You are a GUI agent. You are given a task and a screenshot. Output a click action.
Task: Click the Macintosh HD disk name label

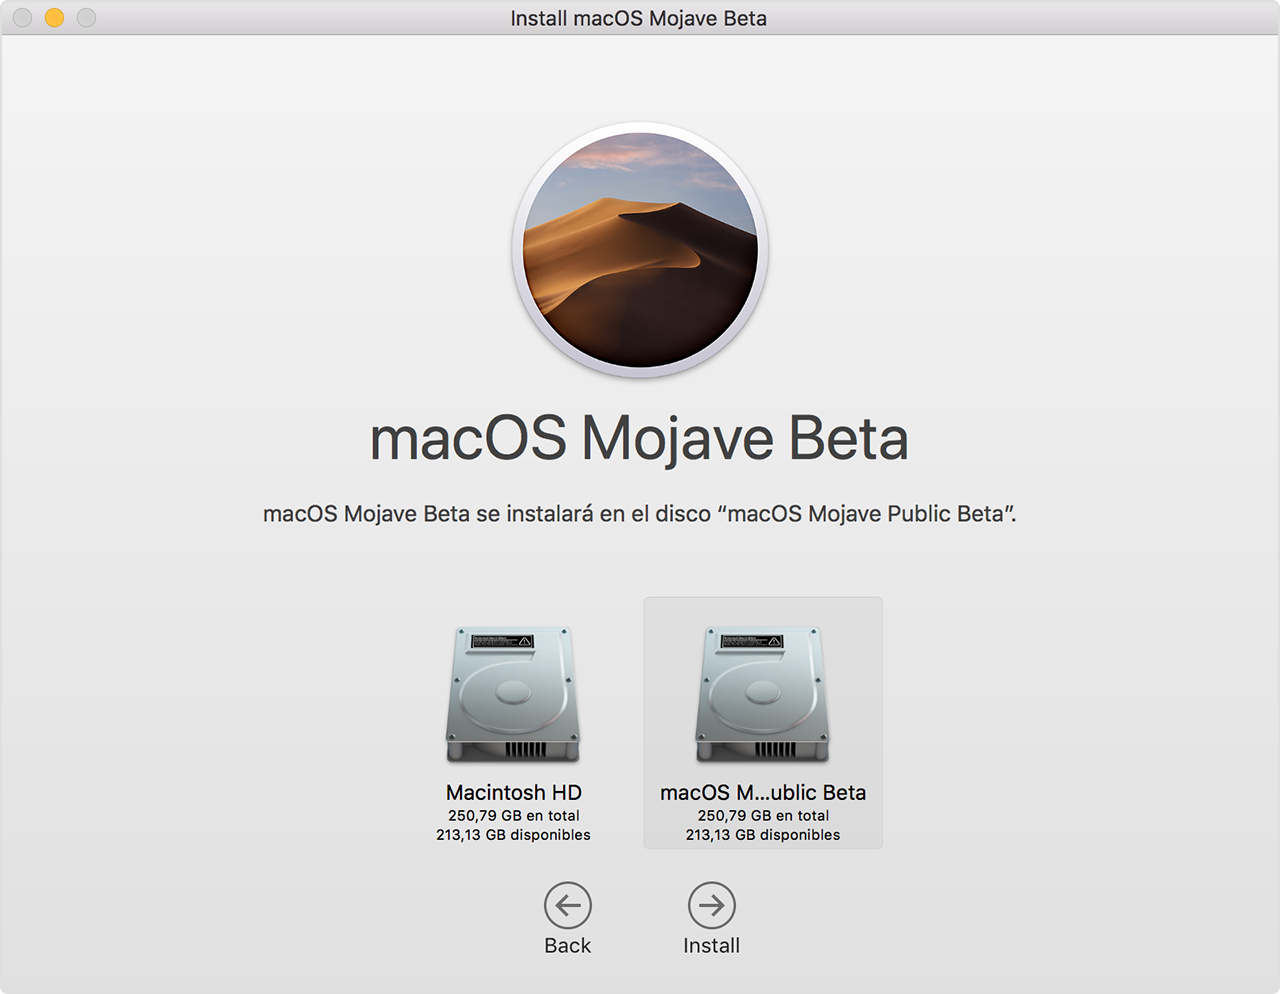coord(513,792)
